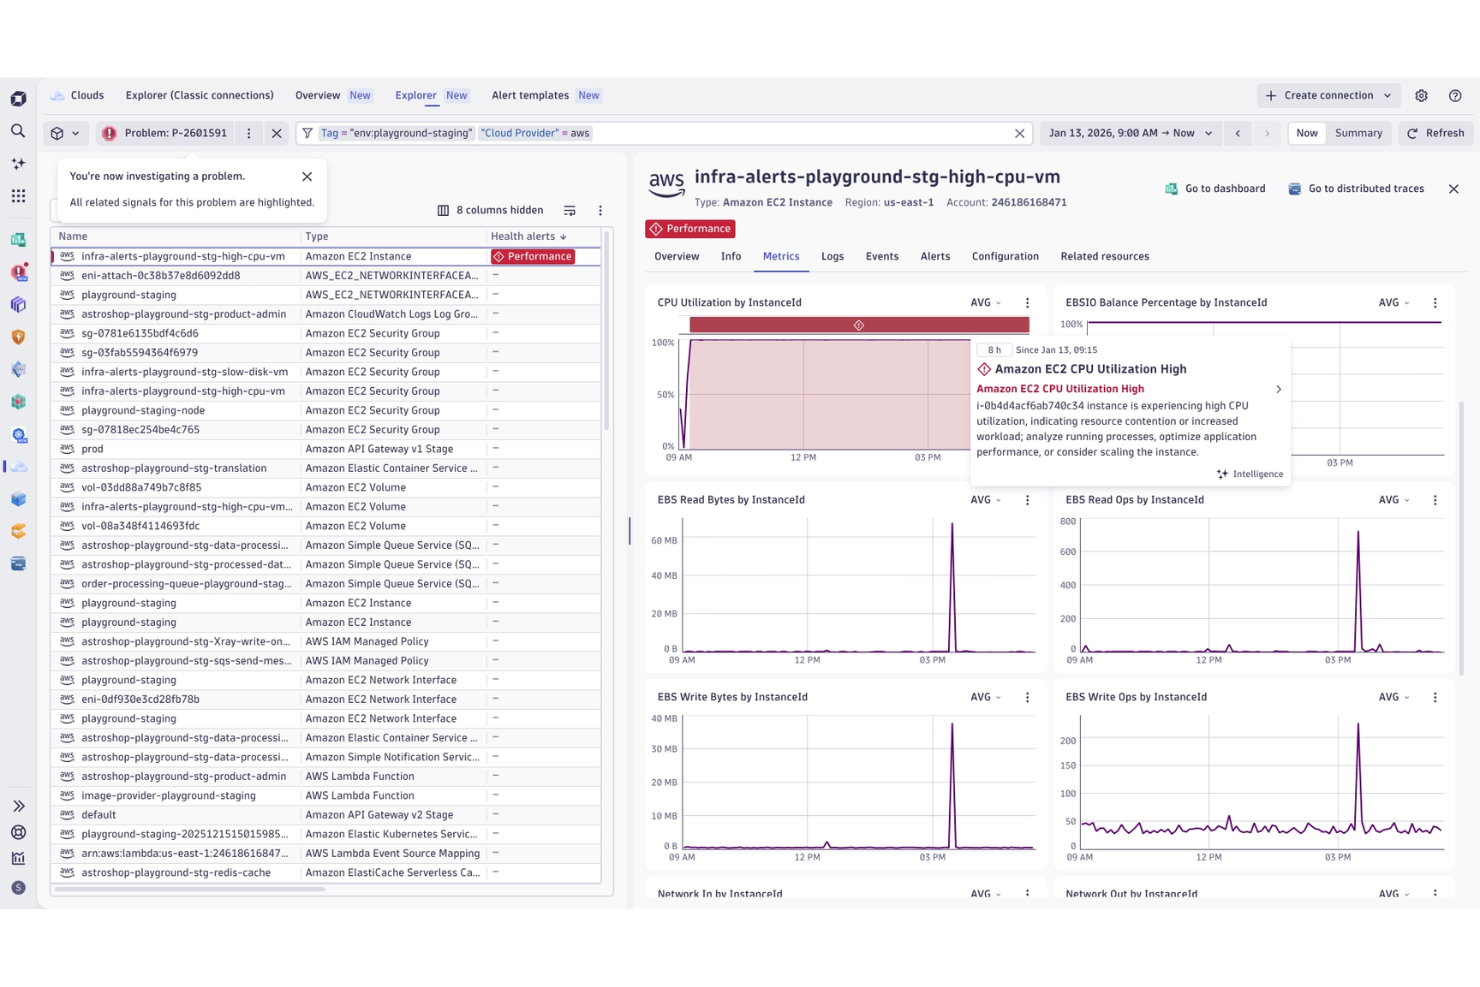Click Go to dashboard
Image resolution: width=1480 pixels, height=987 pixels.
coord(1215,189)
